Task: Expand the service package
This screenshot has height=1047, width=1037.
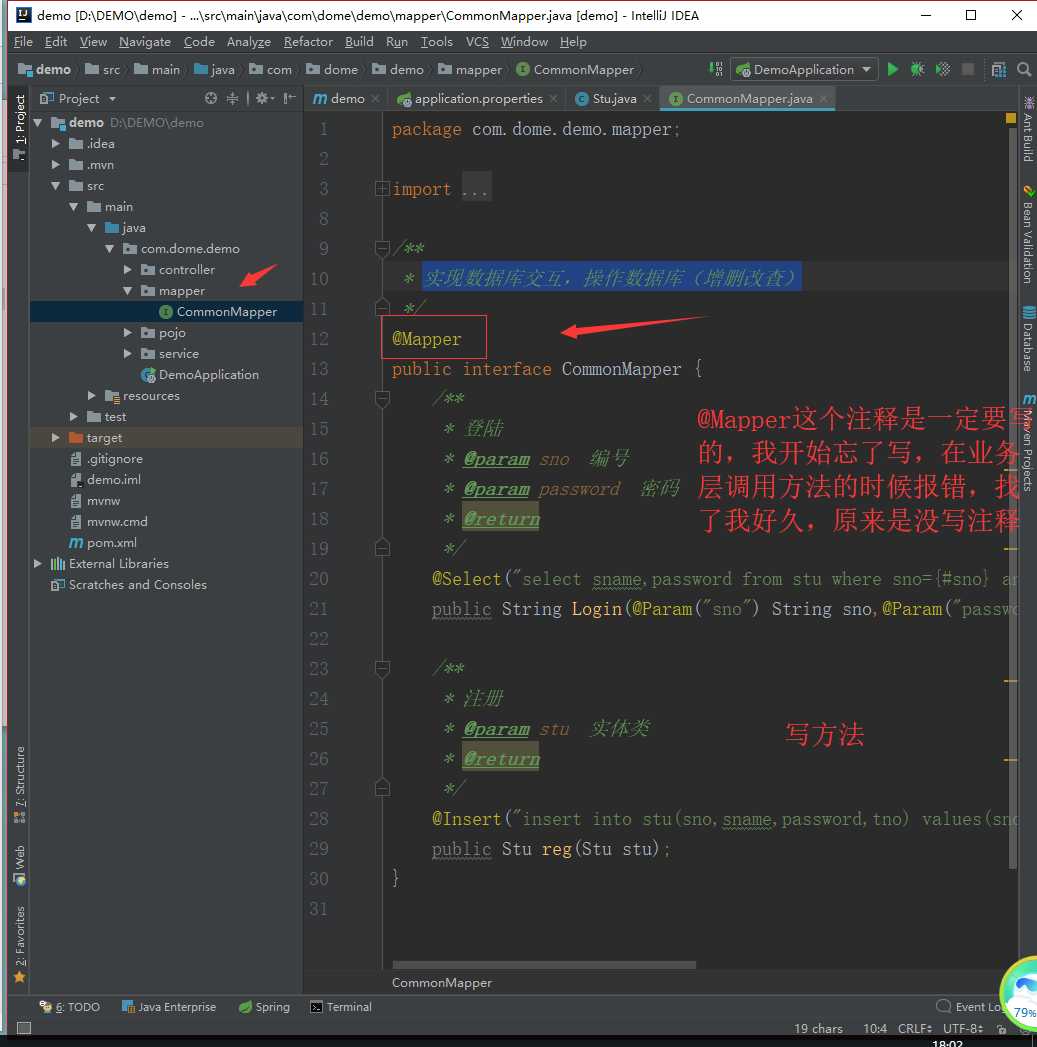Action: click(128, 353)
